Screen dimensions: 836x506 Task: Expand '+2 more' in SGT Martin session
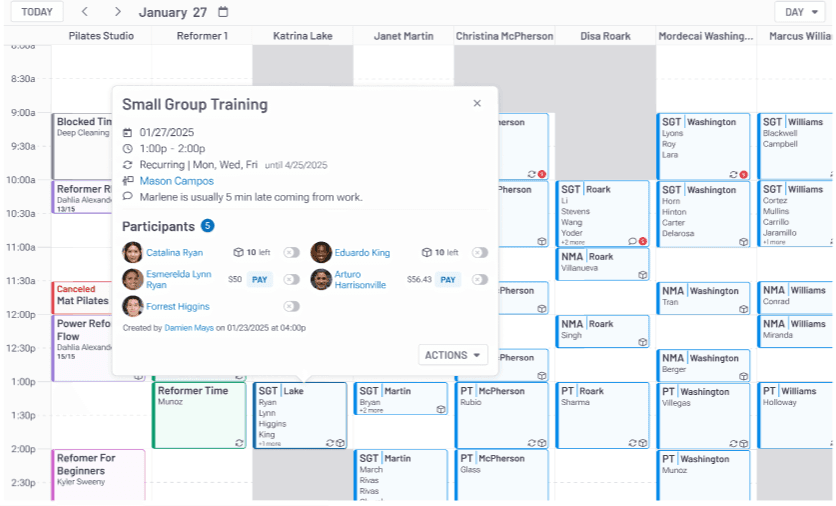[371, 410]
